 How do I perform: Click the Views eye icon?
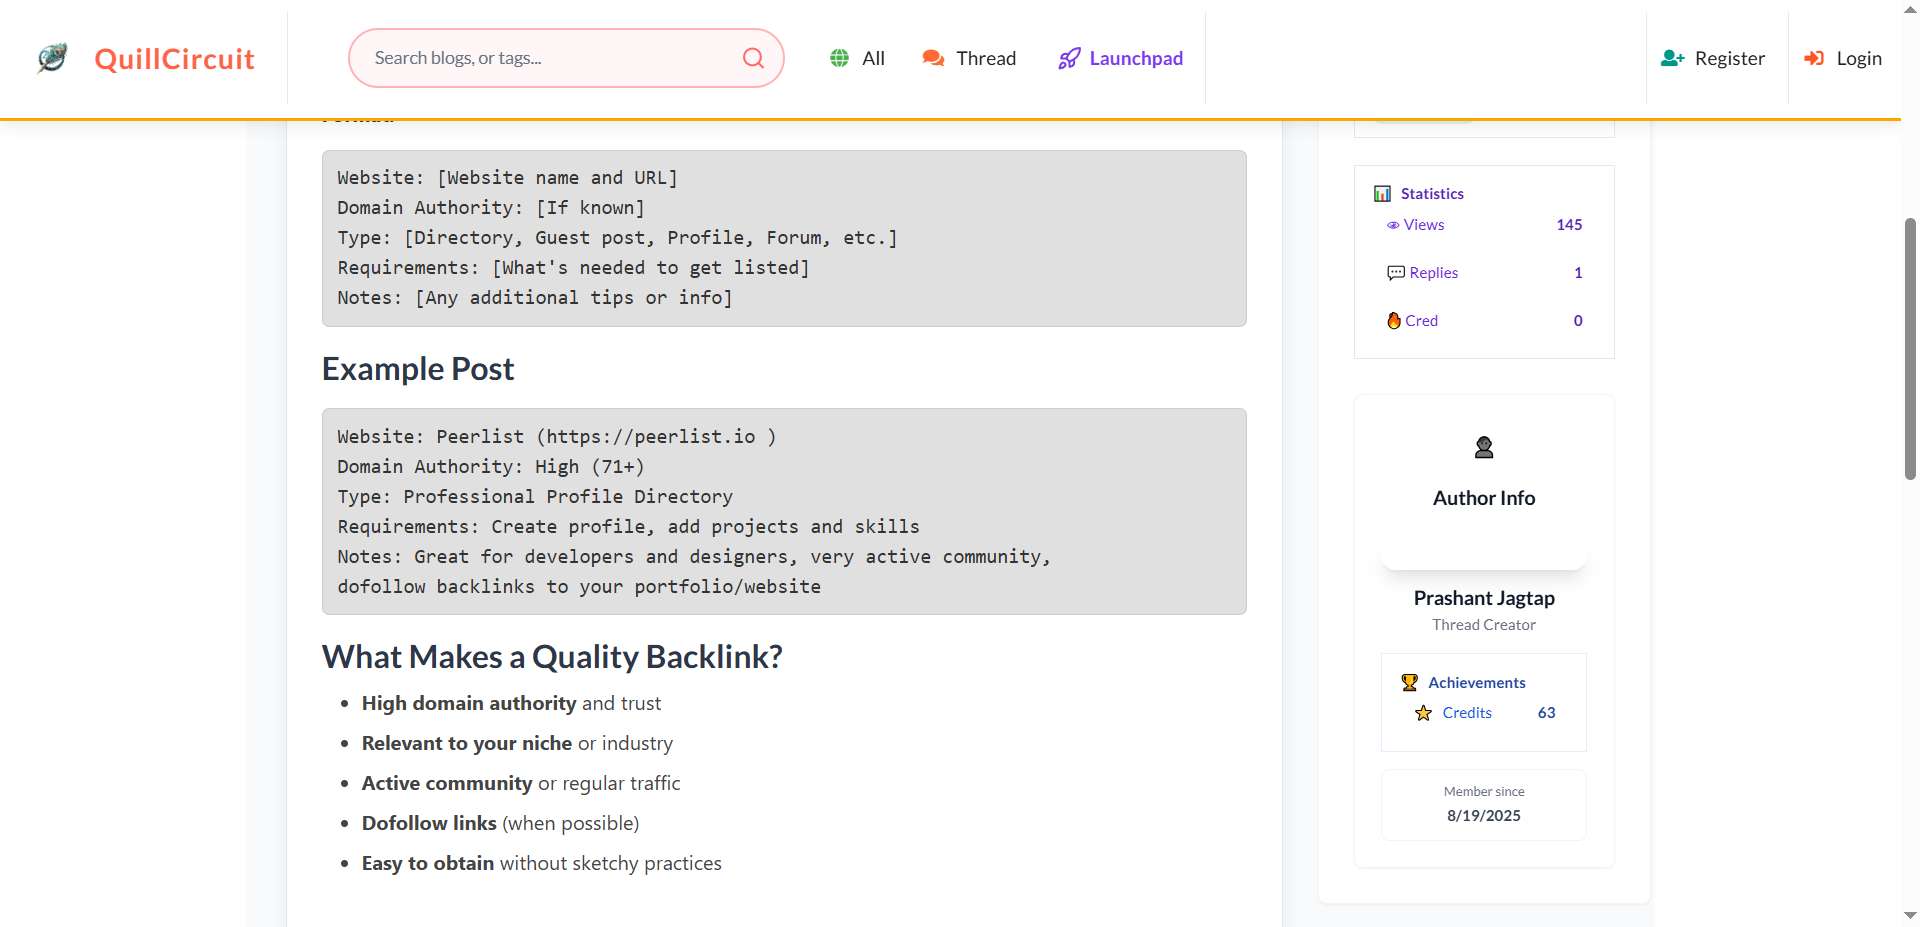tap(1392, 225)
